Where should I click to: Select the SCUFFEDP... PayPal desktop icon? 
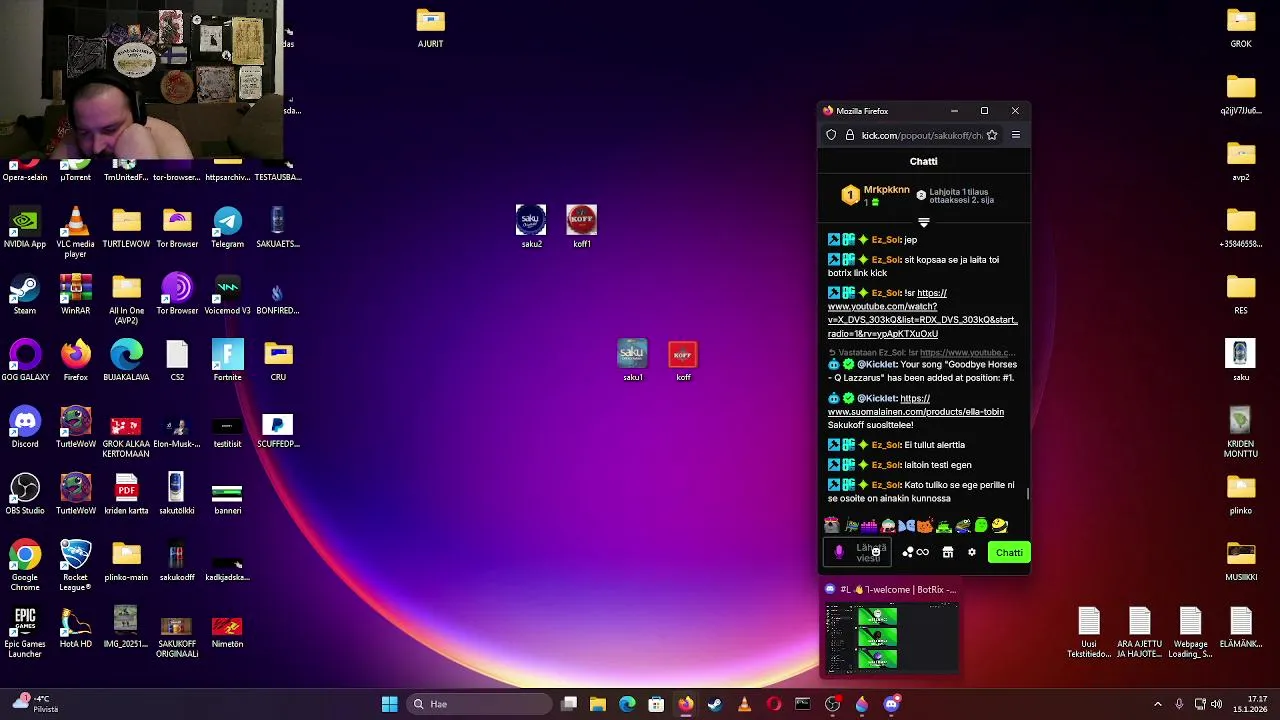point(277,428)
